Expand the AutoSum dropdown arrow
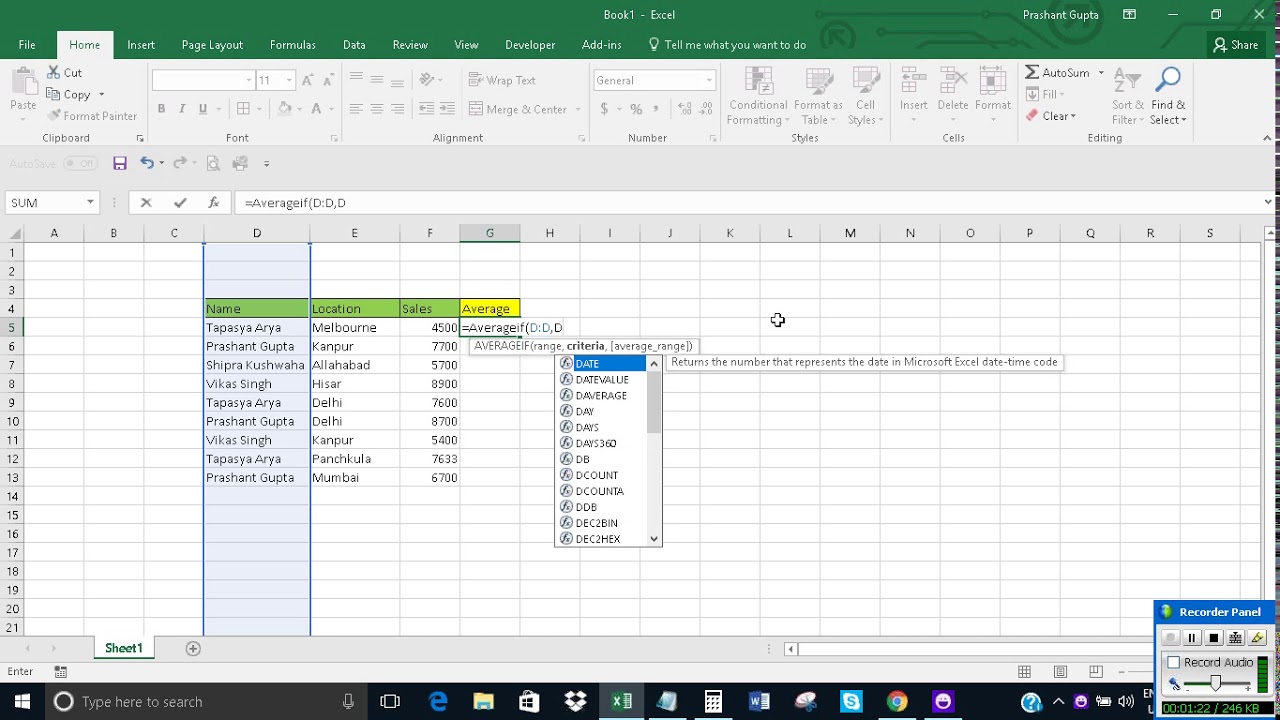This screenshot has height=720, width=1280. [x=1101, y=73]
